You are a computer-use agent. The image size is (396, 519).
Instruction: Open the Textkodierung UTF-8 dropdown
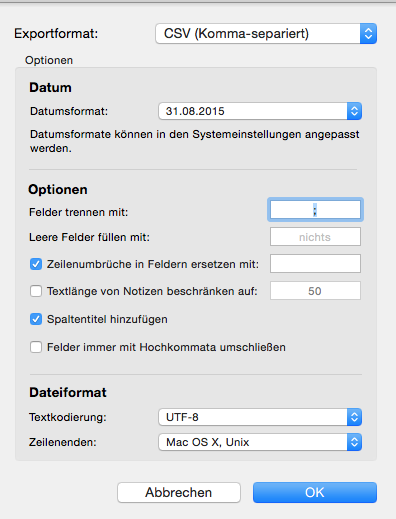pos(260,417)
